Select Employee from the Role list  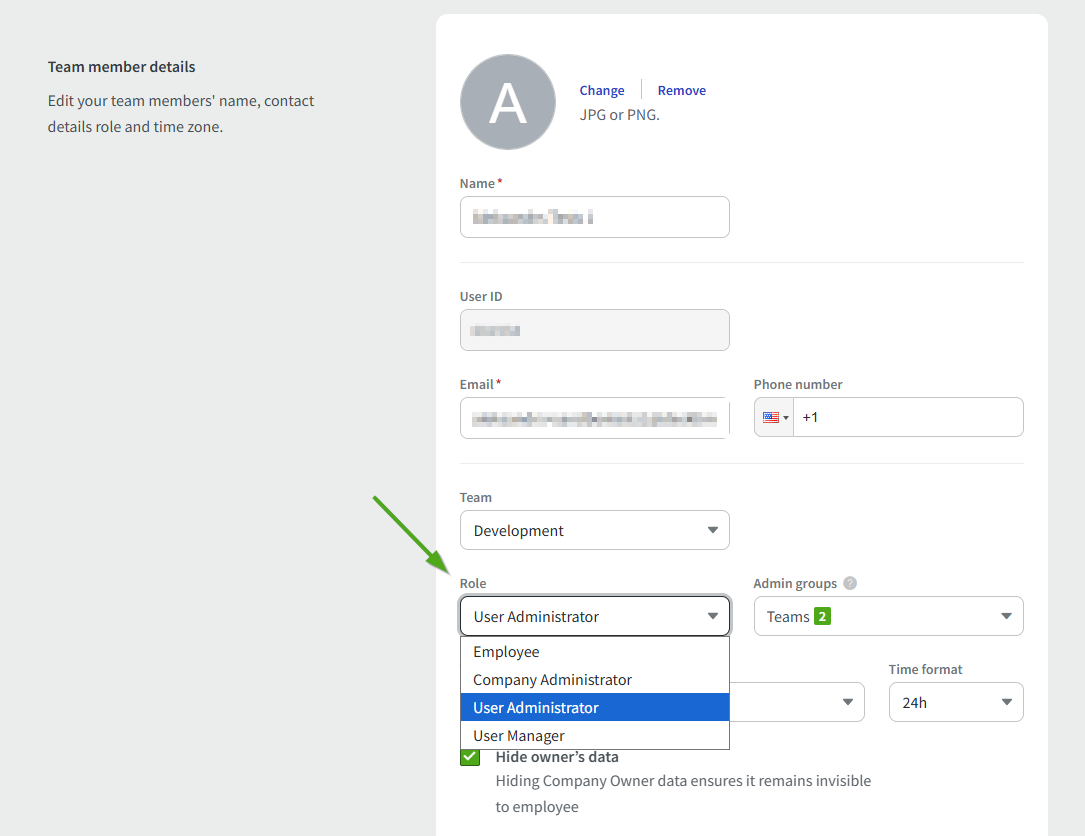click(506, 652)
